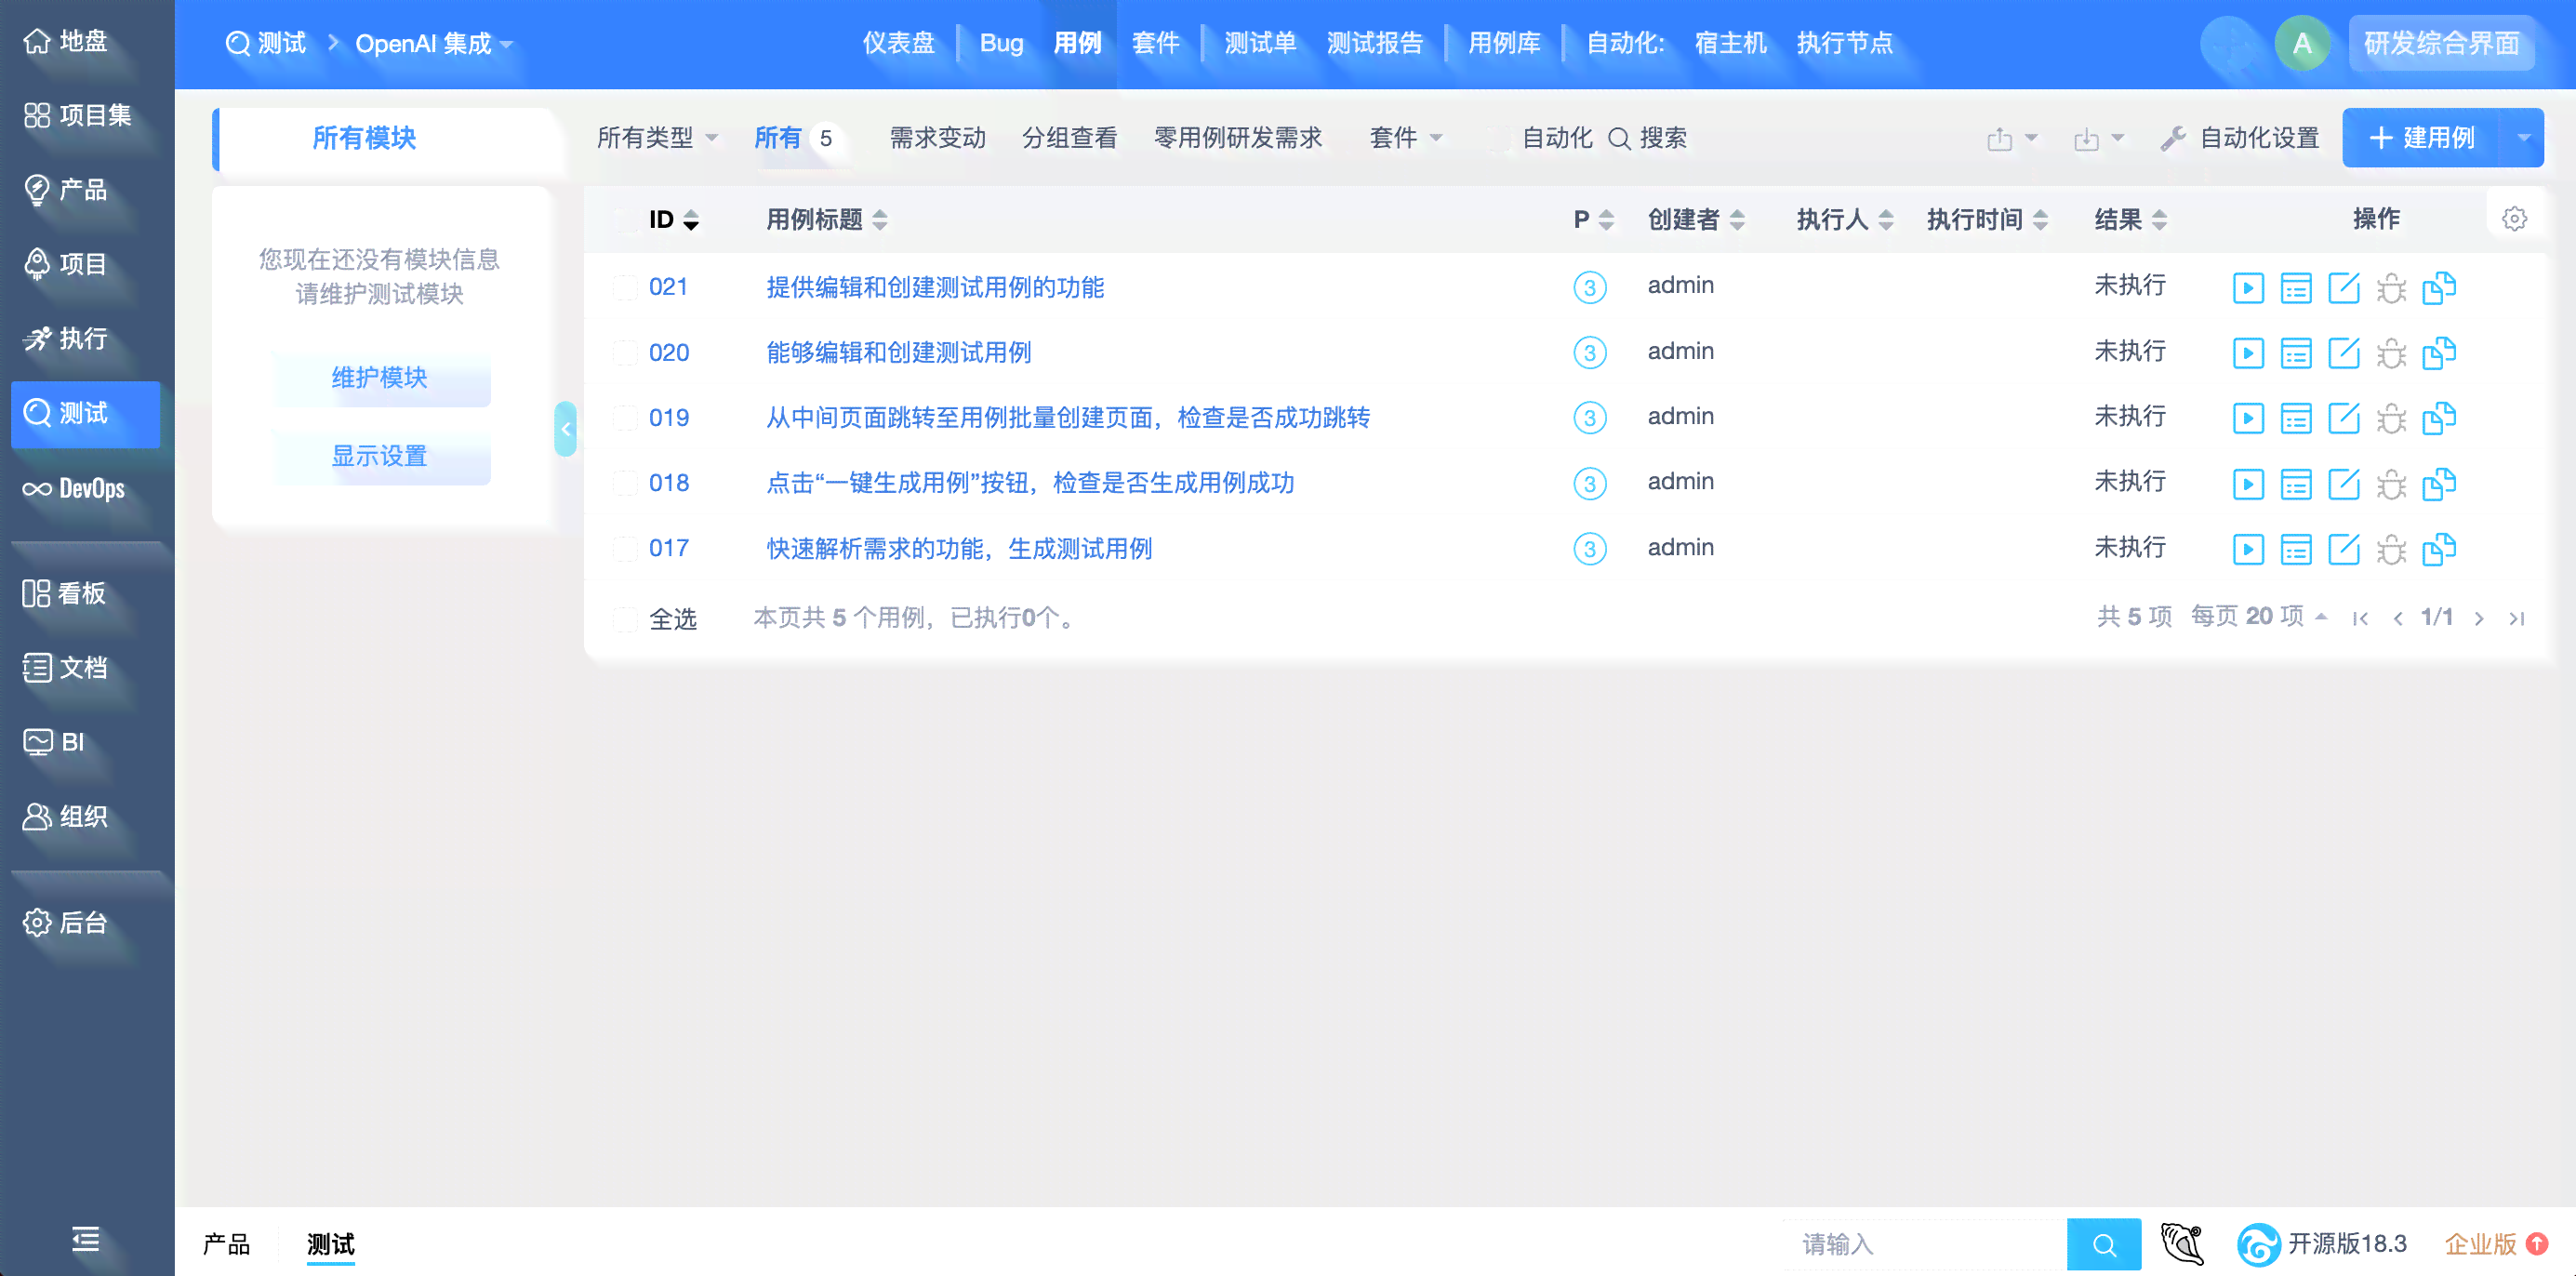The width and height of the screenshot is (2576, 1276).
Task: Check the checkbox for case 018
Action: click(626, 484)
